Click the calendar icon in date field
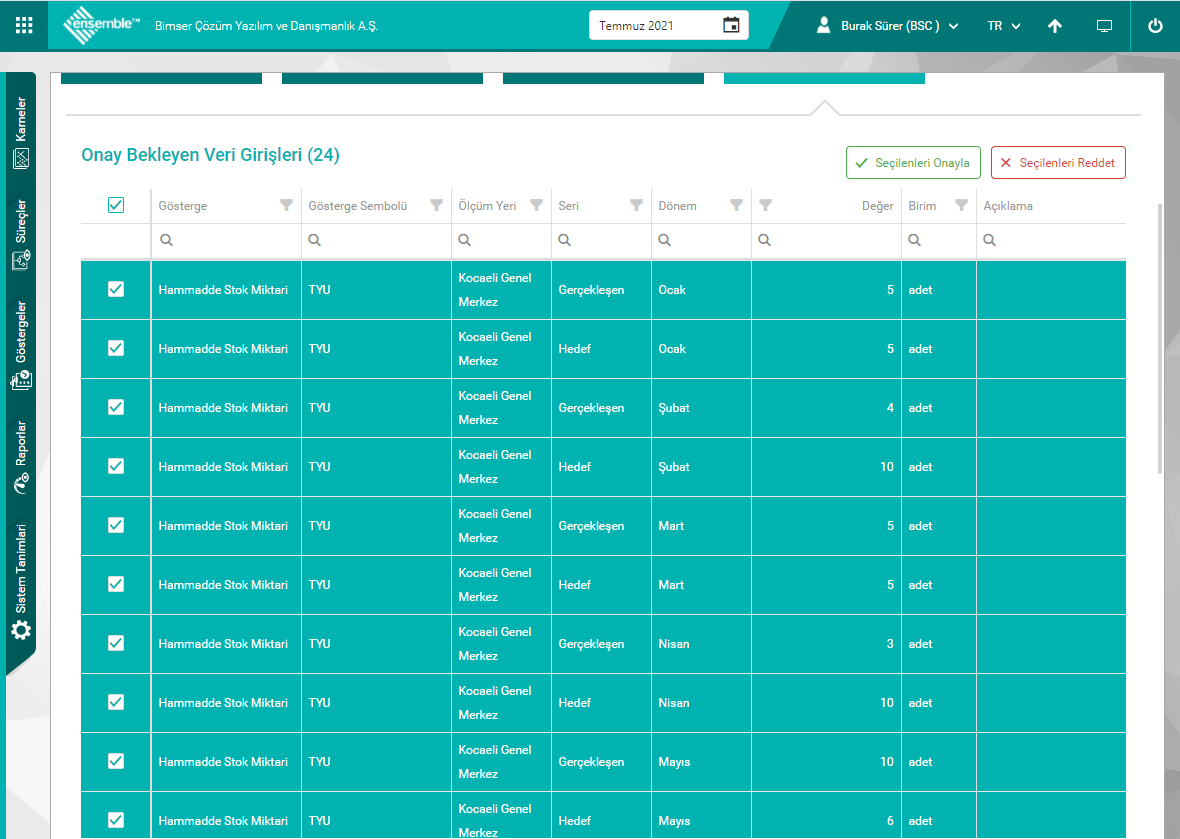 click(731, 25)
